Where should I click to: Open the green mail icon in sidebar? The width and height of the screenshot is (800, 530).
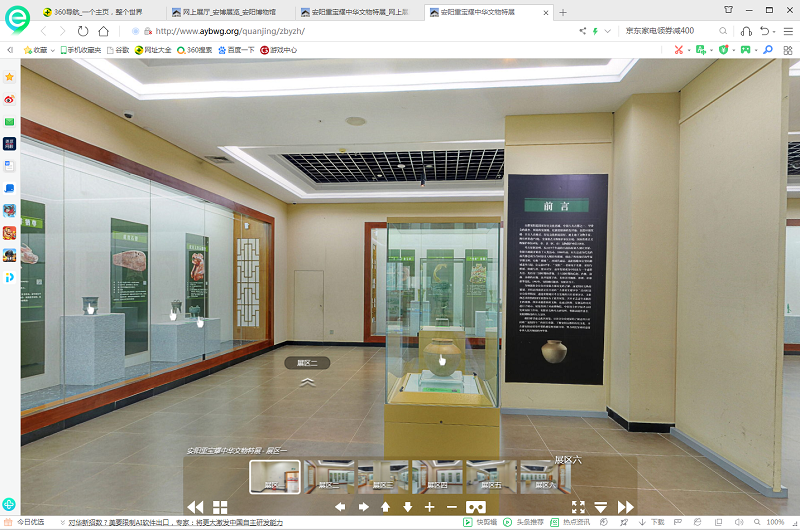coord(9,121)
